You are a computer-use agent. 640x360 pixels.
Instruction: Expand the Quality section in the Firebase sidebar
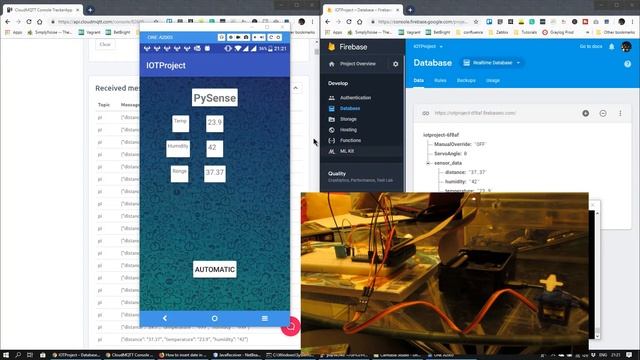(361, 176)
